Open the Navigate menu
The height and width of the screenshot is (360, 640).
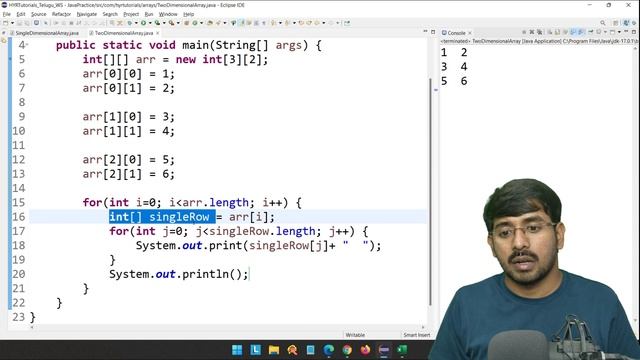pos(87,14)
